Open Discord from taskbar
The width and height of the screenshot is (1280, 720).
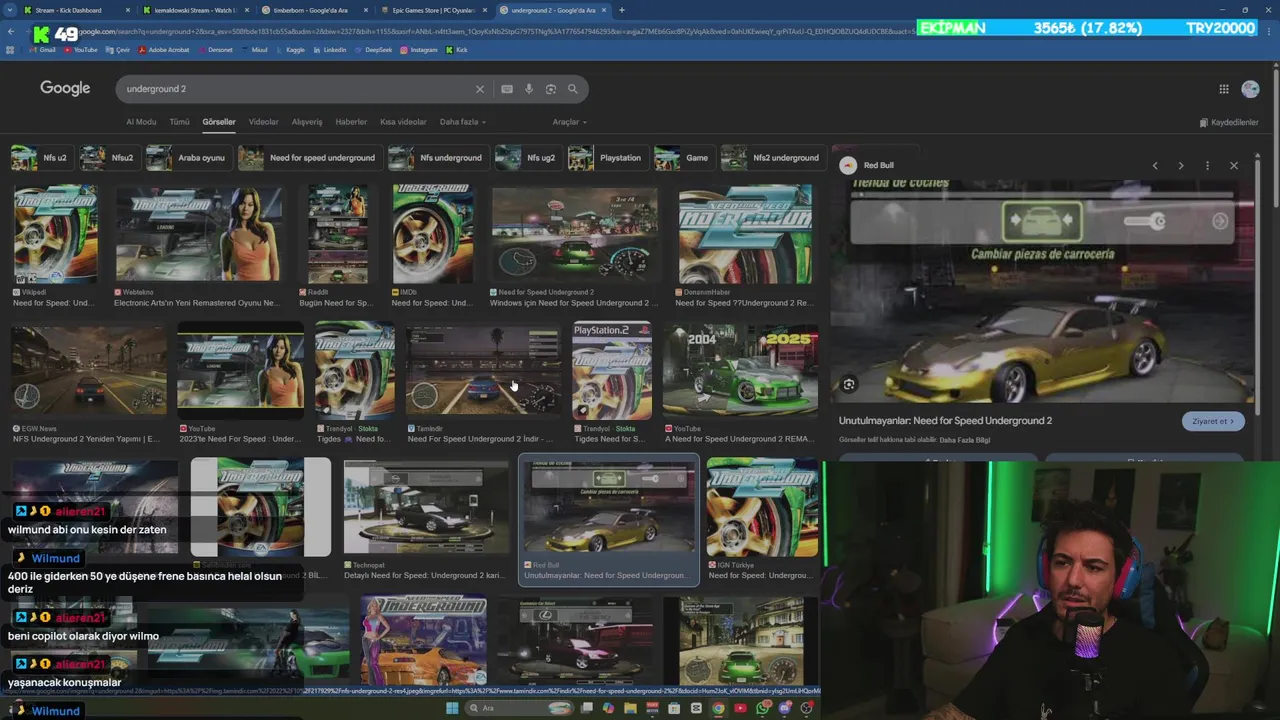(x=784, y=708)
